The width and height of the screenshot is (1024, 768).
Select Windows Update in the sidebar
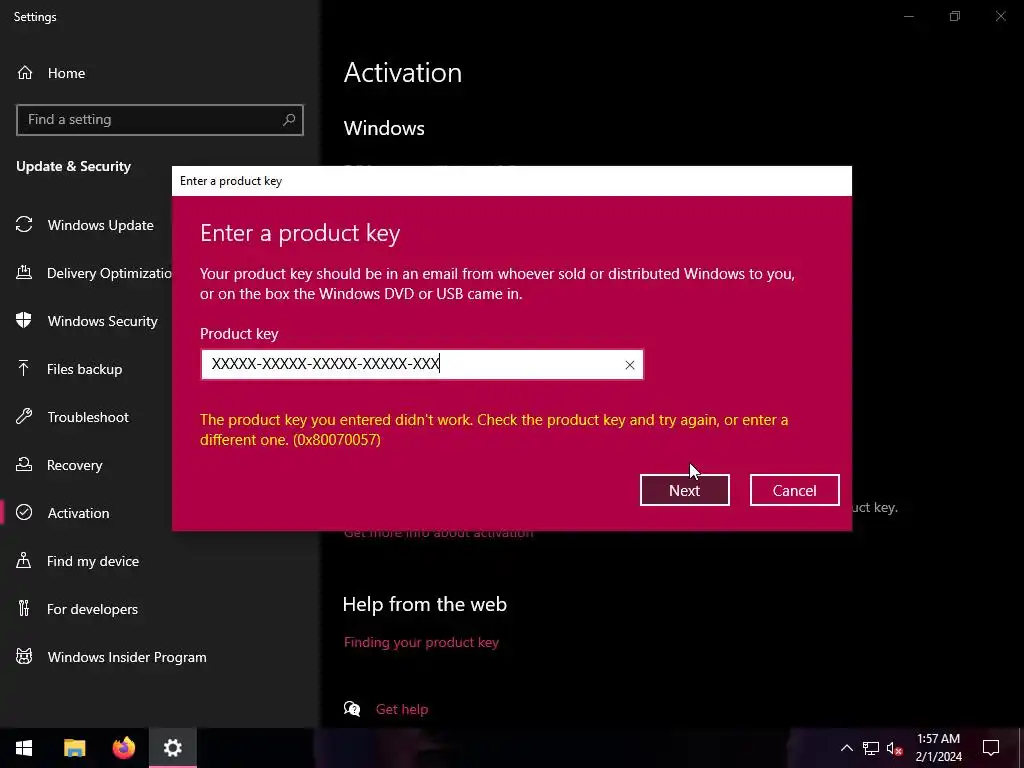pyautogui.click(x=101, y=225)
